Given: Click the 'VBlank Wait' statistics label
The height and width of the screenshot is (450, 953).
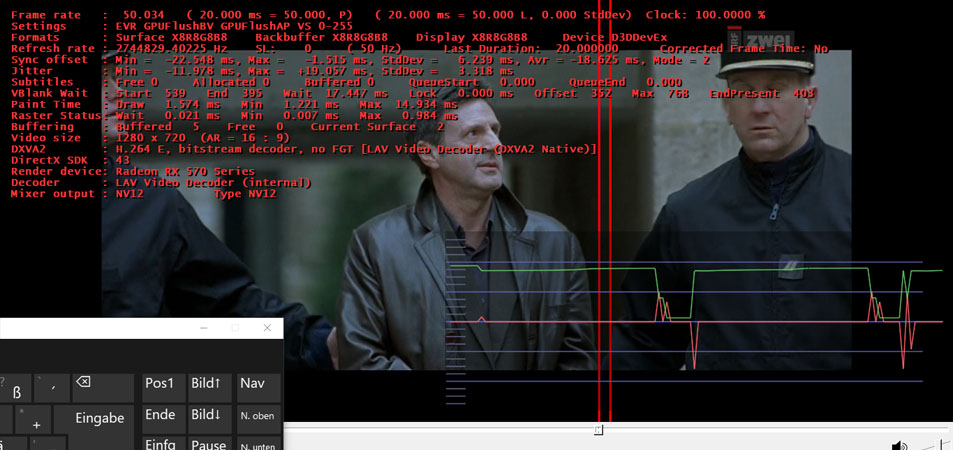Looking at the screenshot, I should [x=49, y=93].
